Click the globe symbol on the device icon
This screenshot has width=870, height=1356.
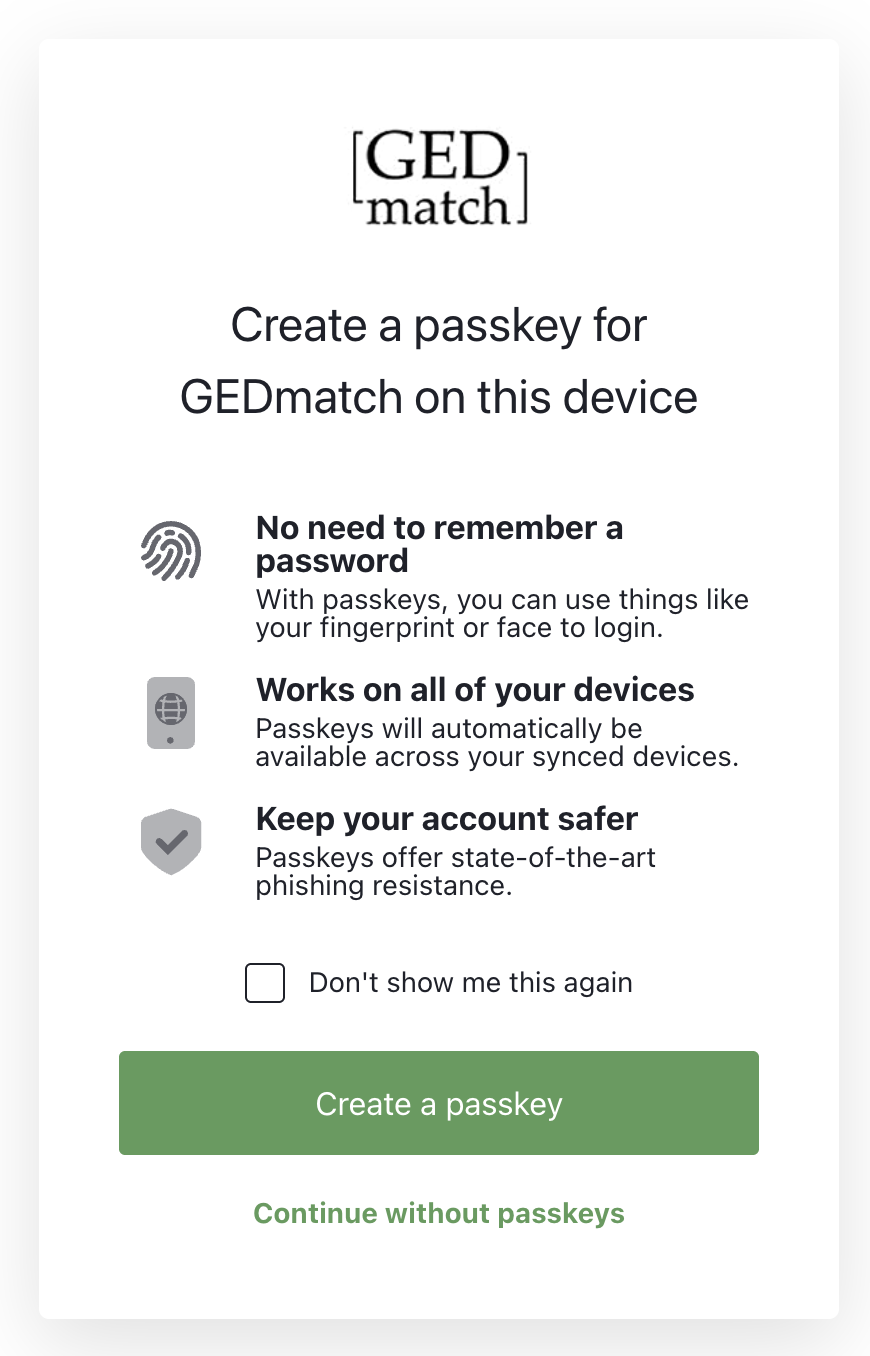(x=171, y=707)
